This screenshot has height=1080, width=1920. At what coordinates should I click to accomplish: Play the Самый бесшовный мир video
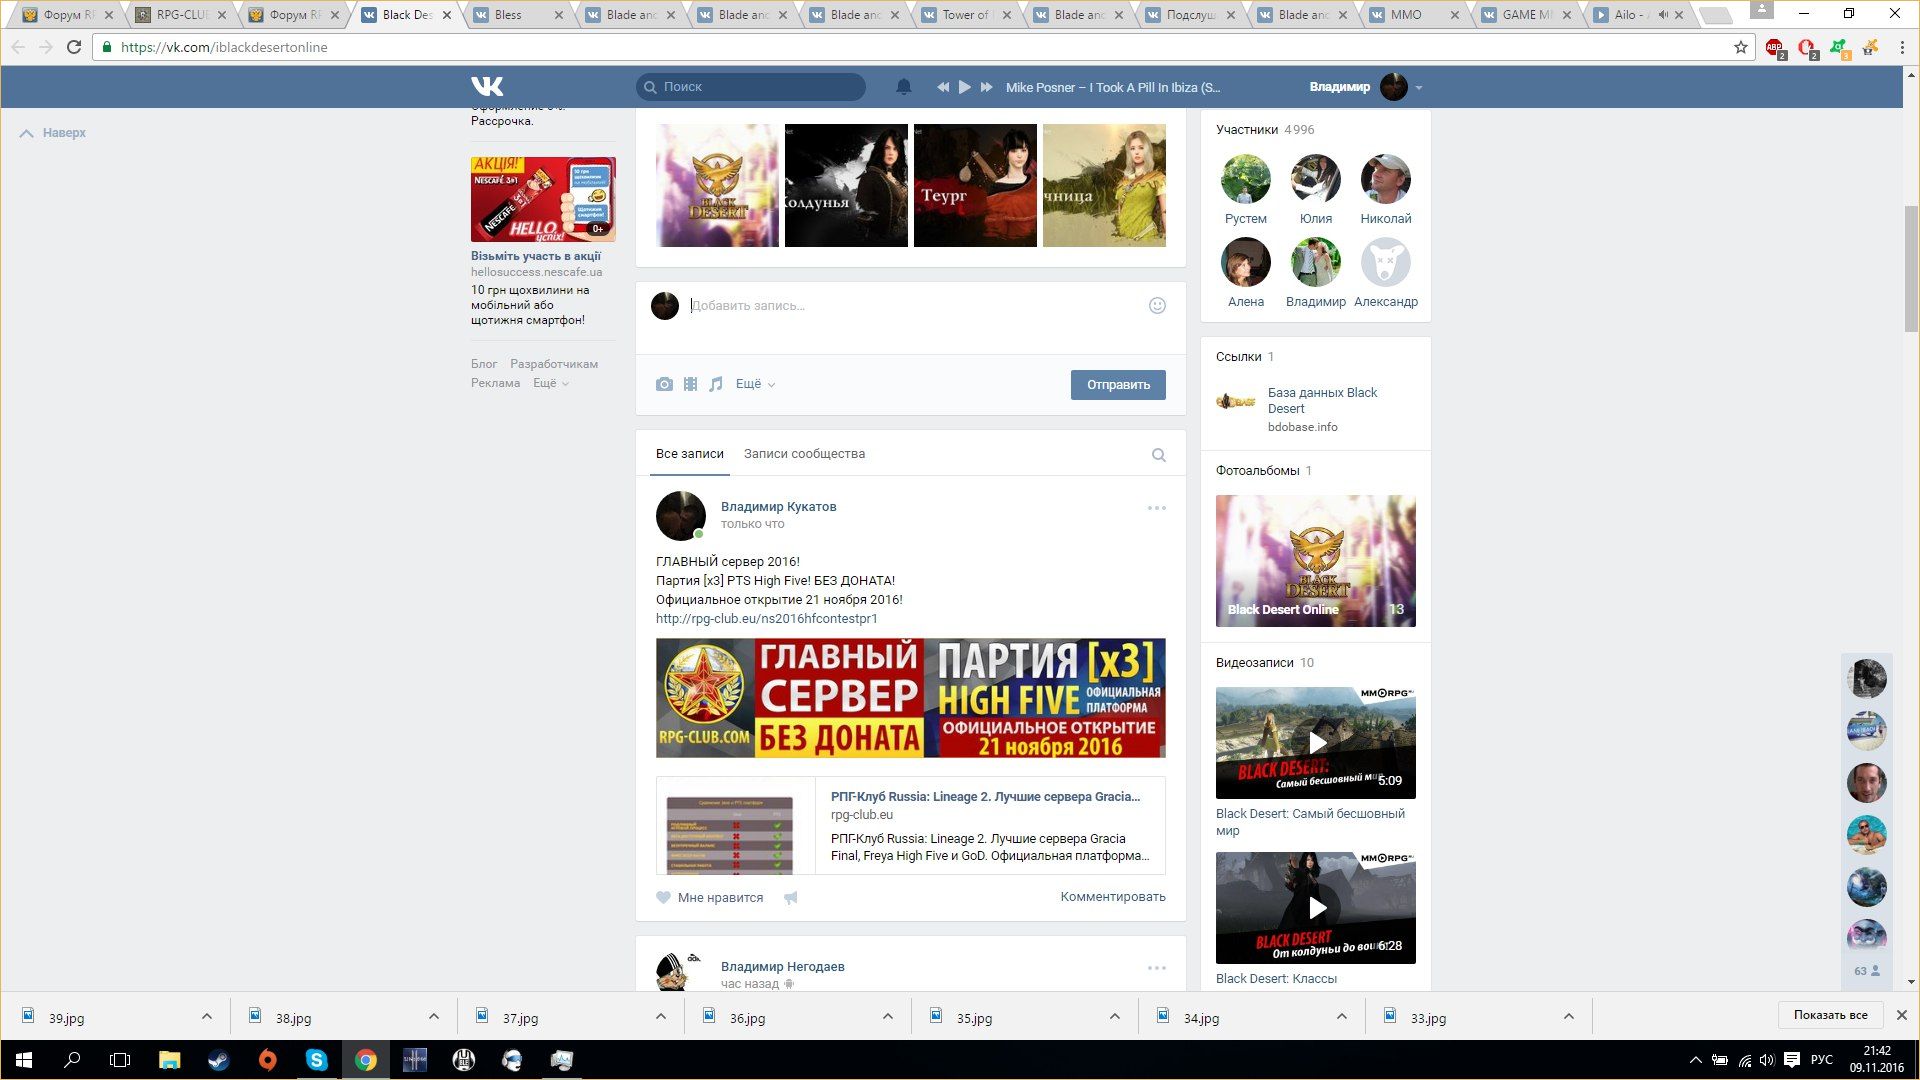coord(1316,742)
